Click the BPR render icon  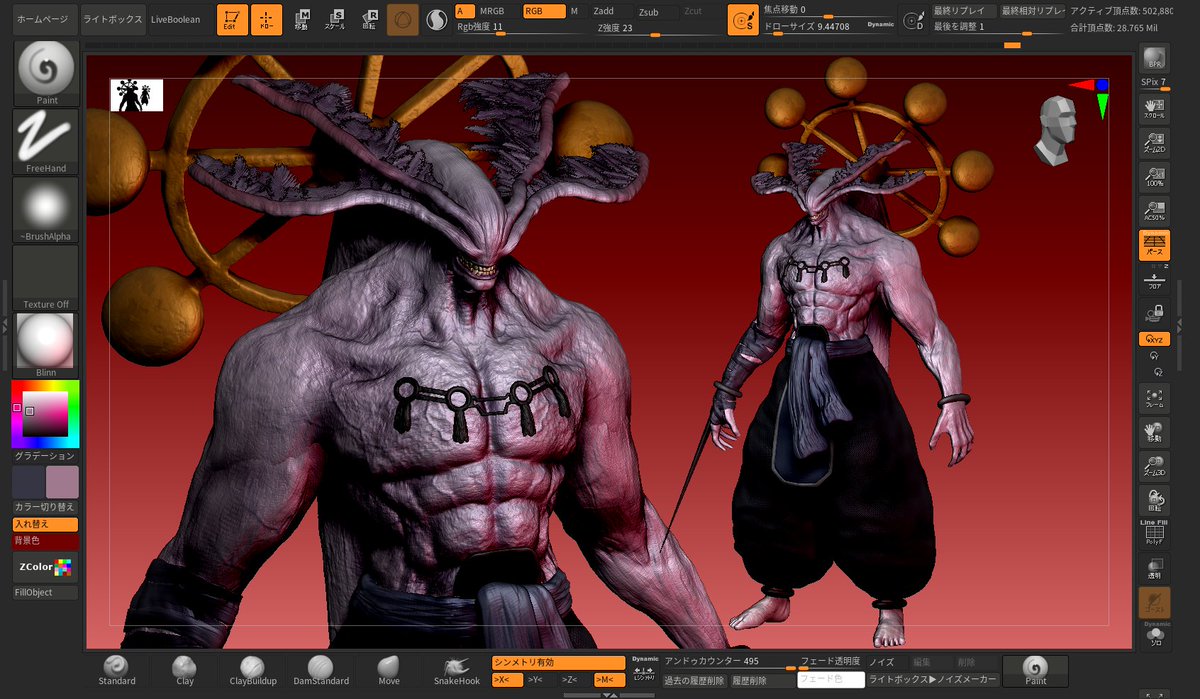point(1155,59)
